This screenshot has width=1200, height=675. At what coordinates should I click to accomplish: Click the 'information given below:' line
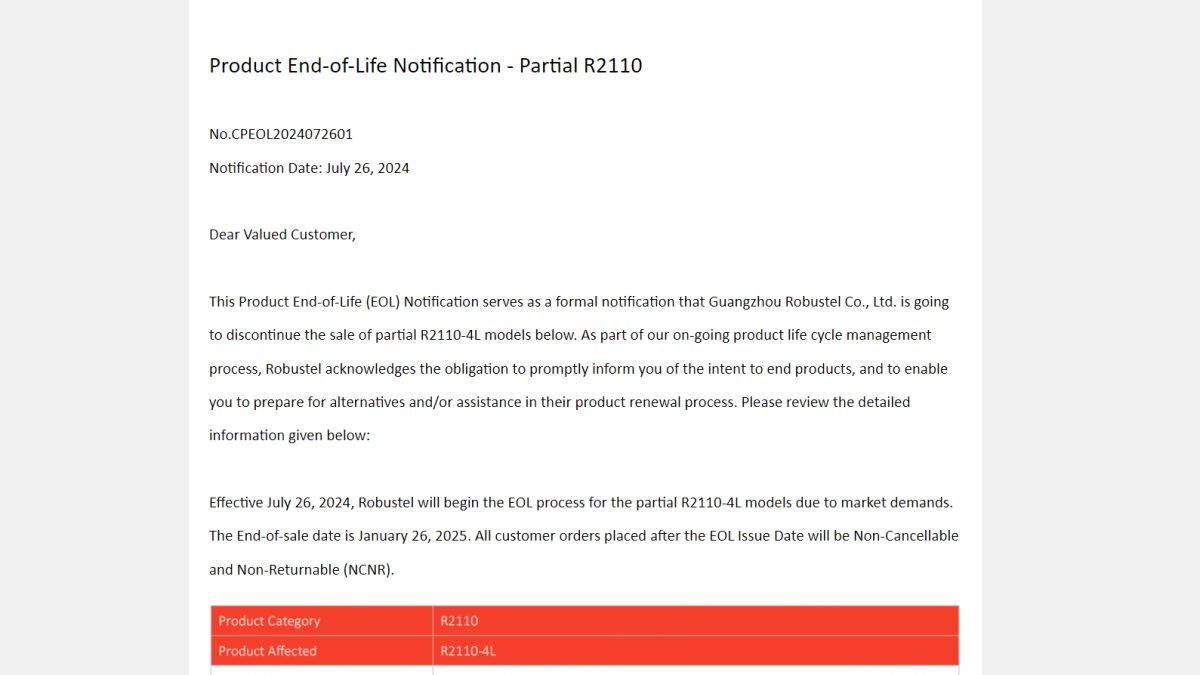pos(290,436)
